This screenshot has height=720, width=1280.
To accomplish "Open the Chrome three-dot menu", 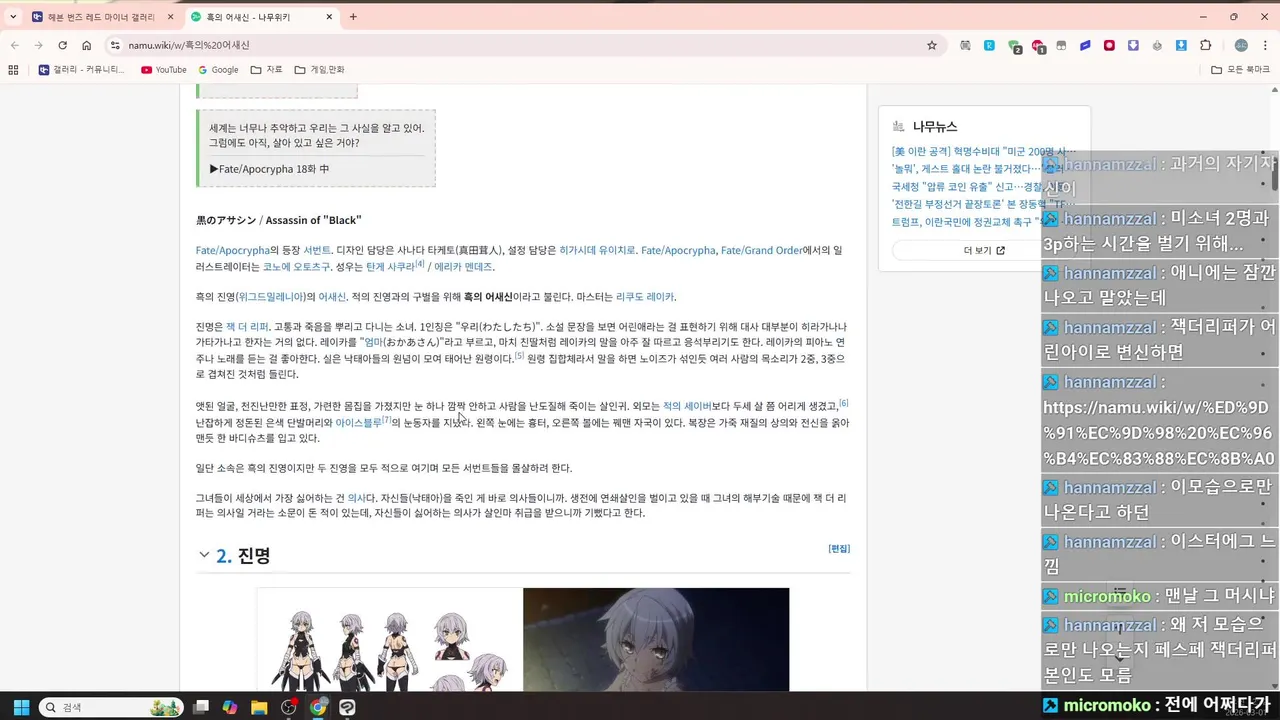I will [x=1266, y=45].
